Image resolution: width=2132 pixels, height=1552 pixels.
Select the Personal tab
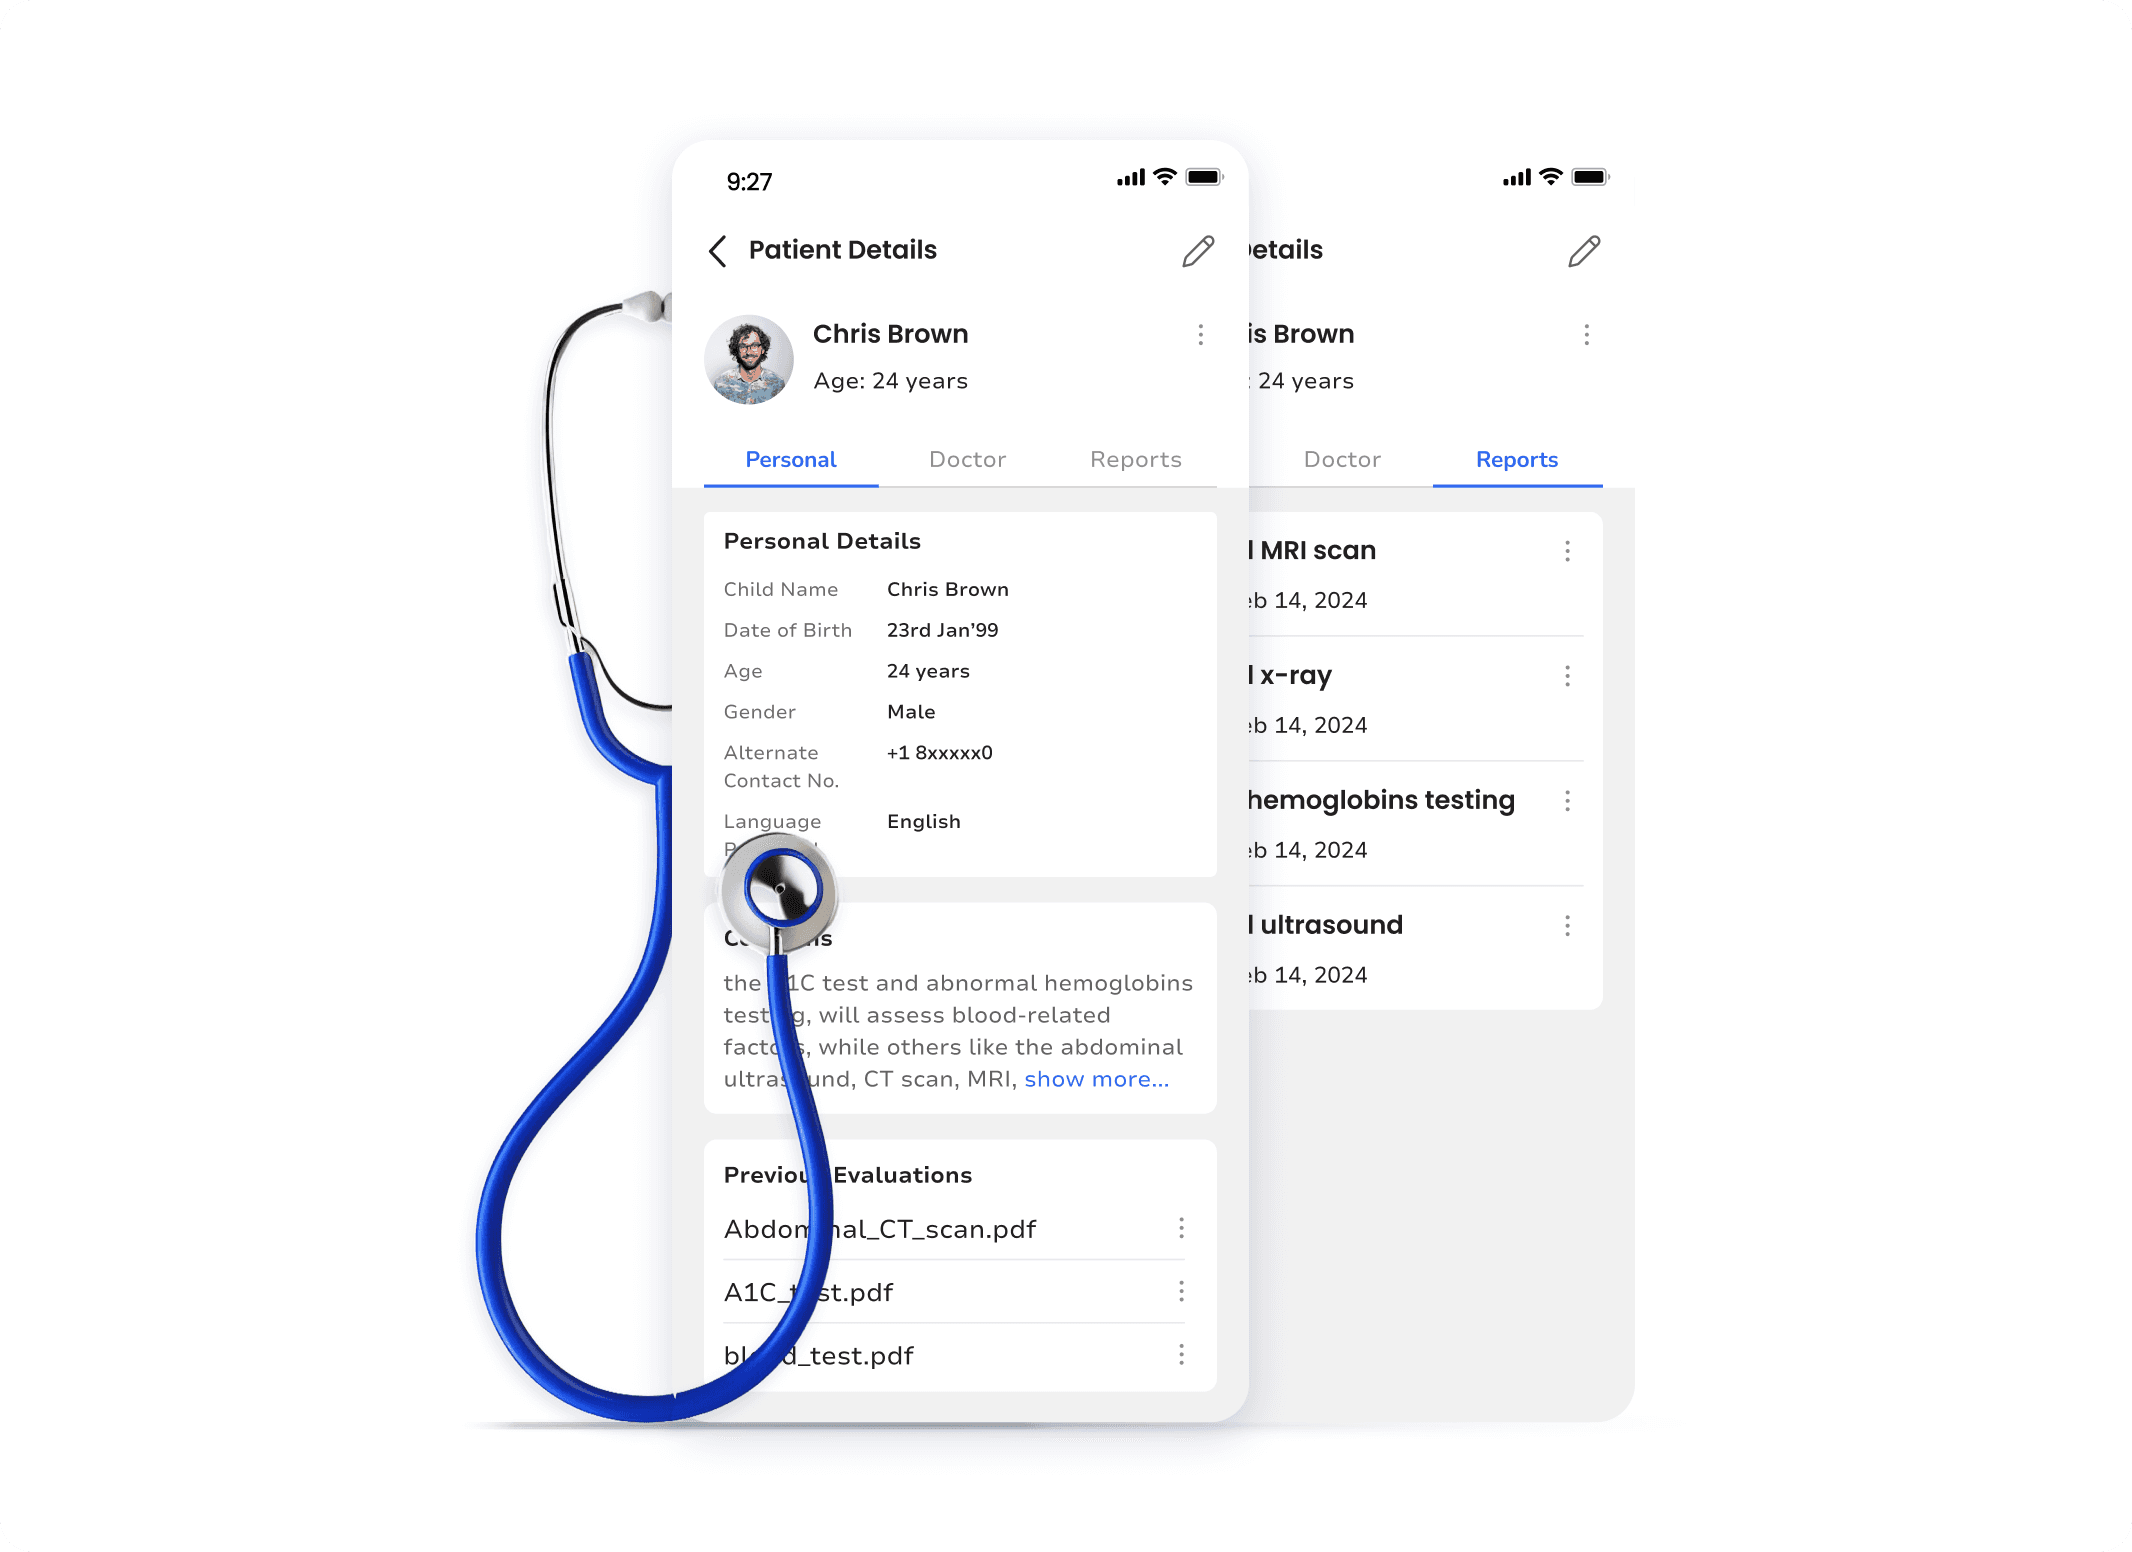[x=791, y=460]
